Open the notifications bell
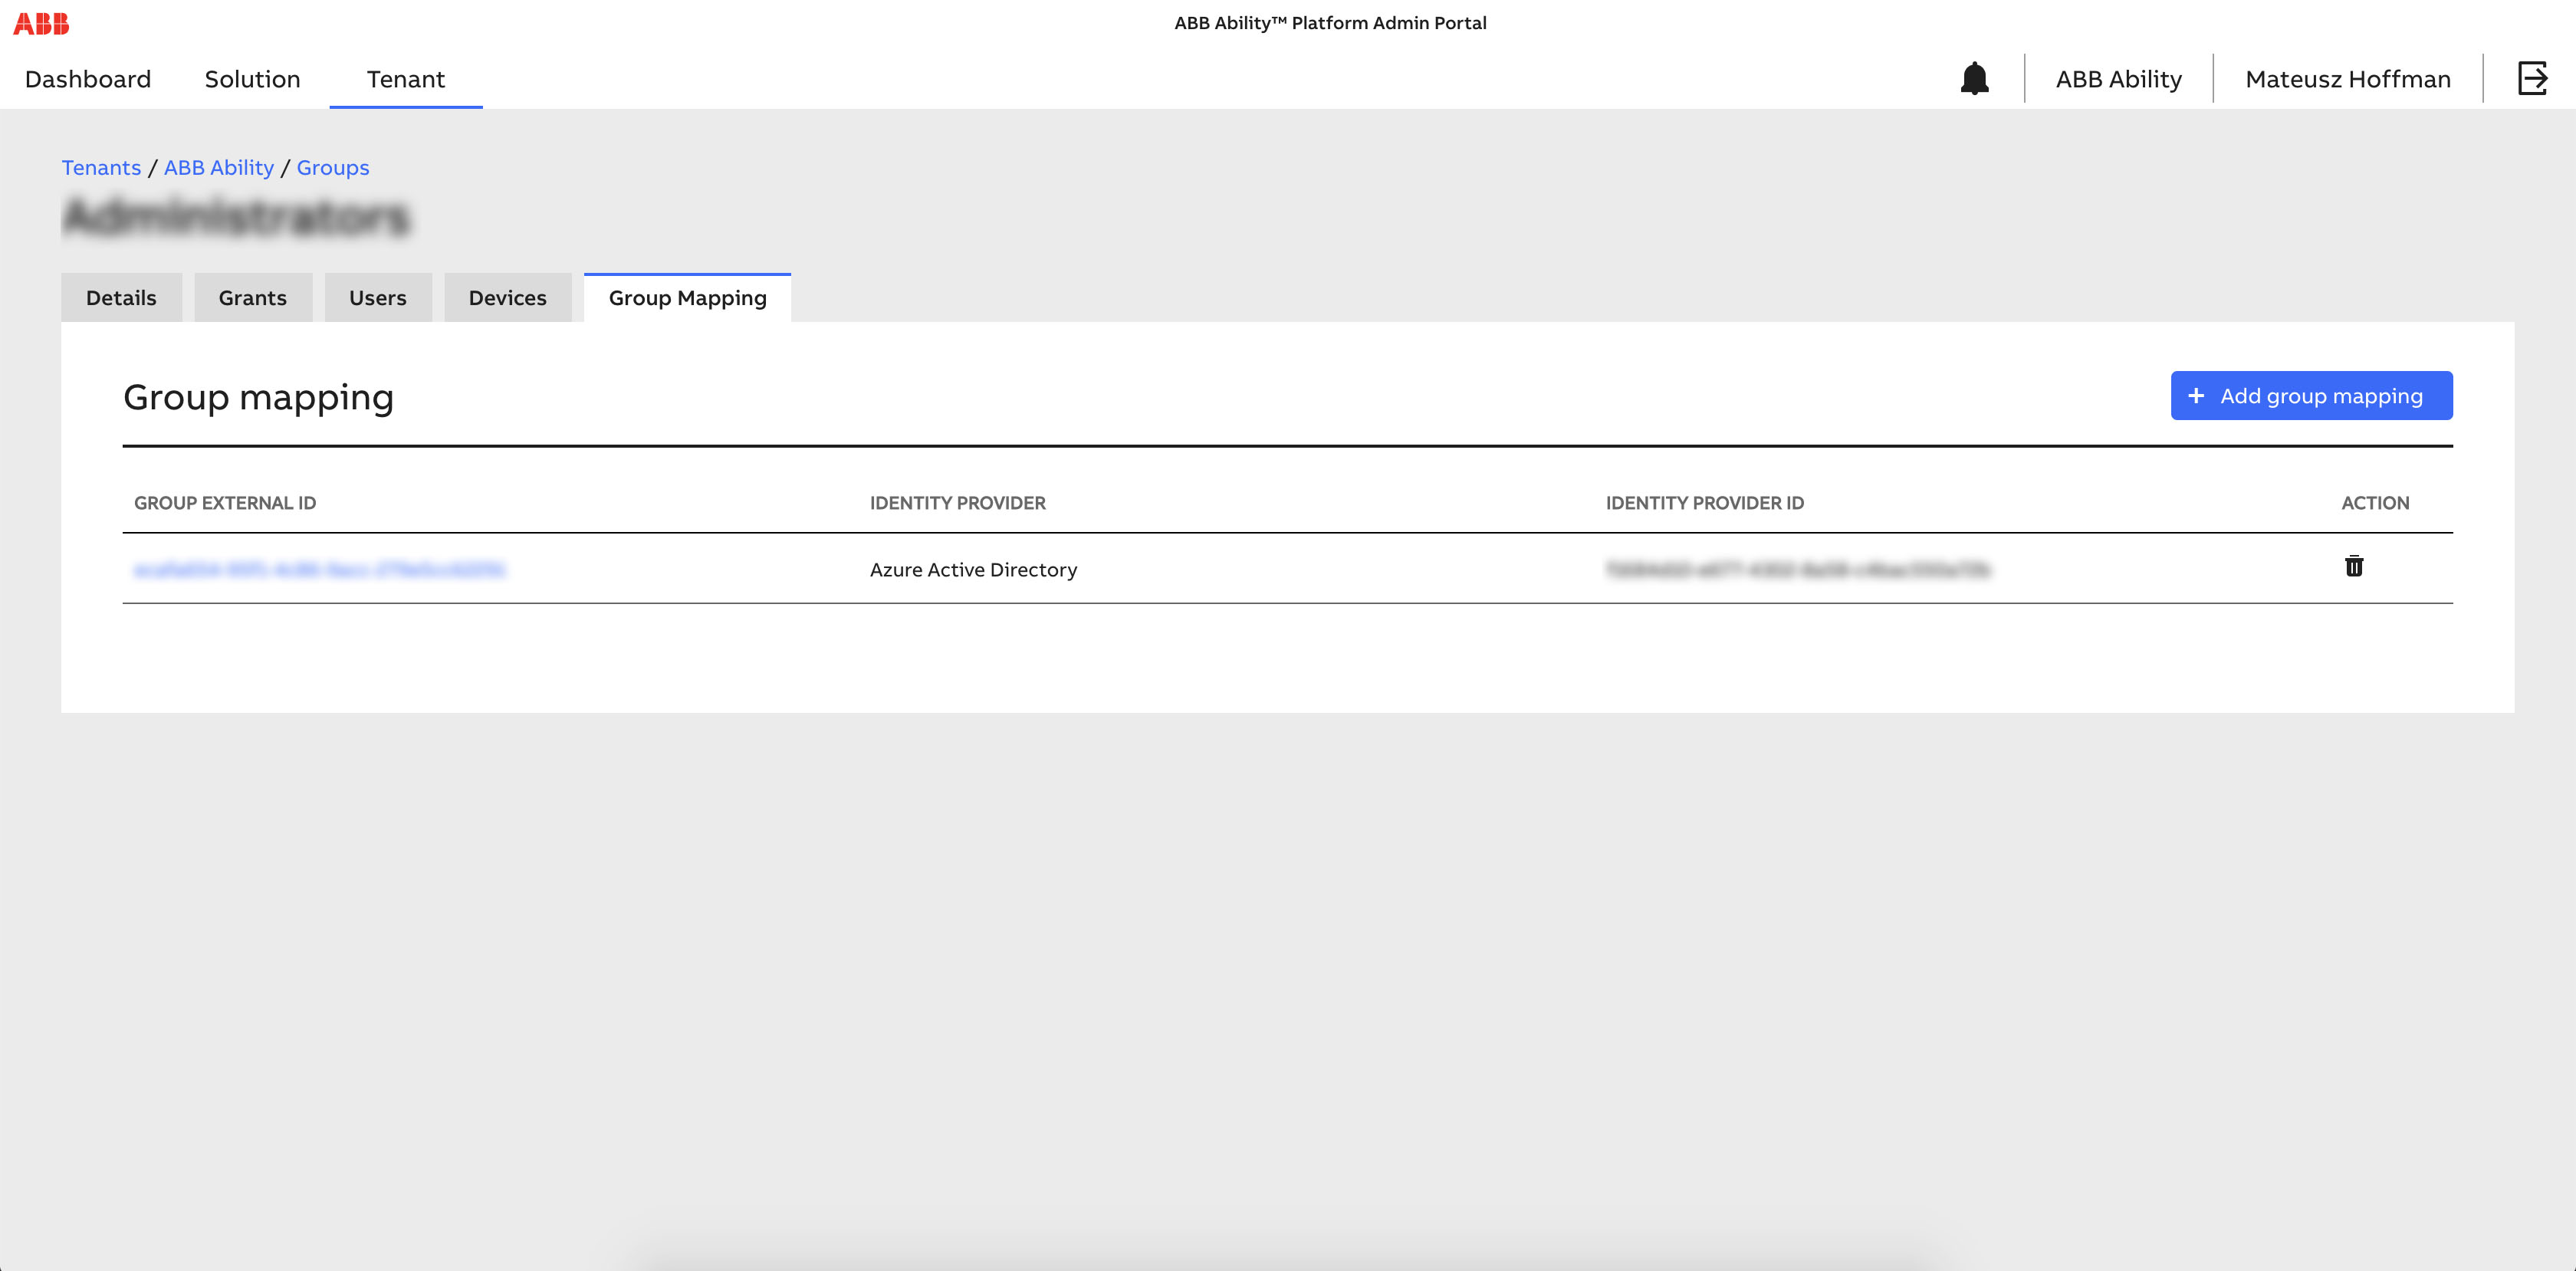Screen dimensions: 2576x1271 point(1974,78)
